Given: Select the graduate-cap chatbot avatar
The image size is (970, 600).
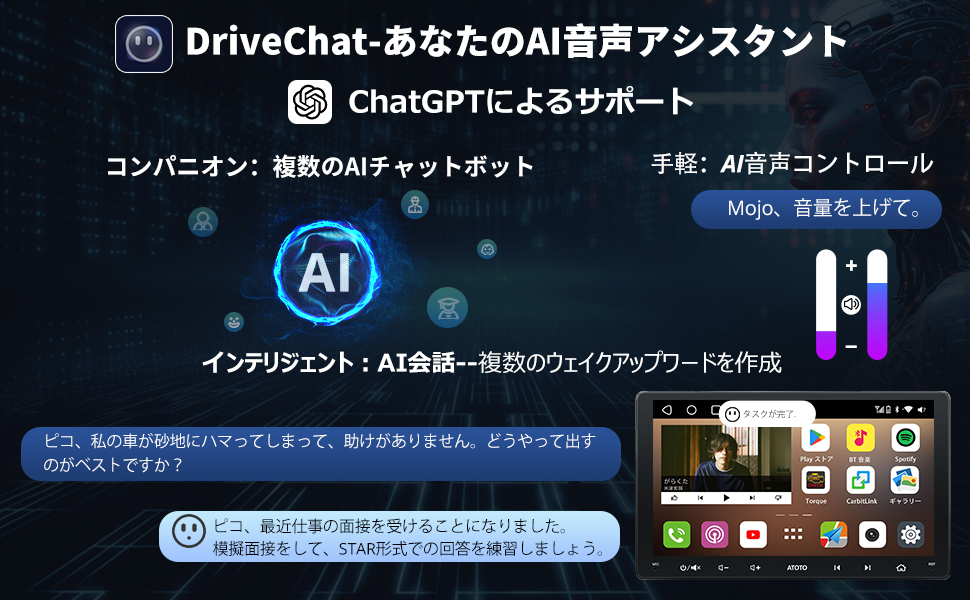Looking at the screenshot, I should pyautogui.click(x=447, y=307).
